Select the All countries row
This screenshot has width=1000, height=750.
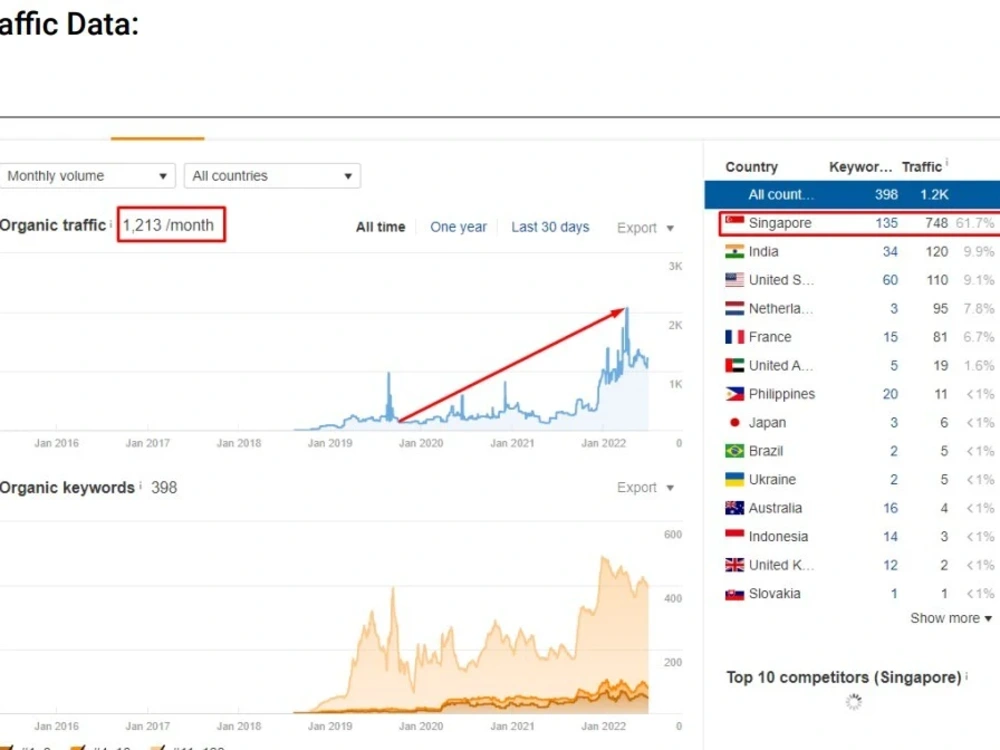tap(852, 195)
